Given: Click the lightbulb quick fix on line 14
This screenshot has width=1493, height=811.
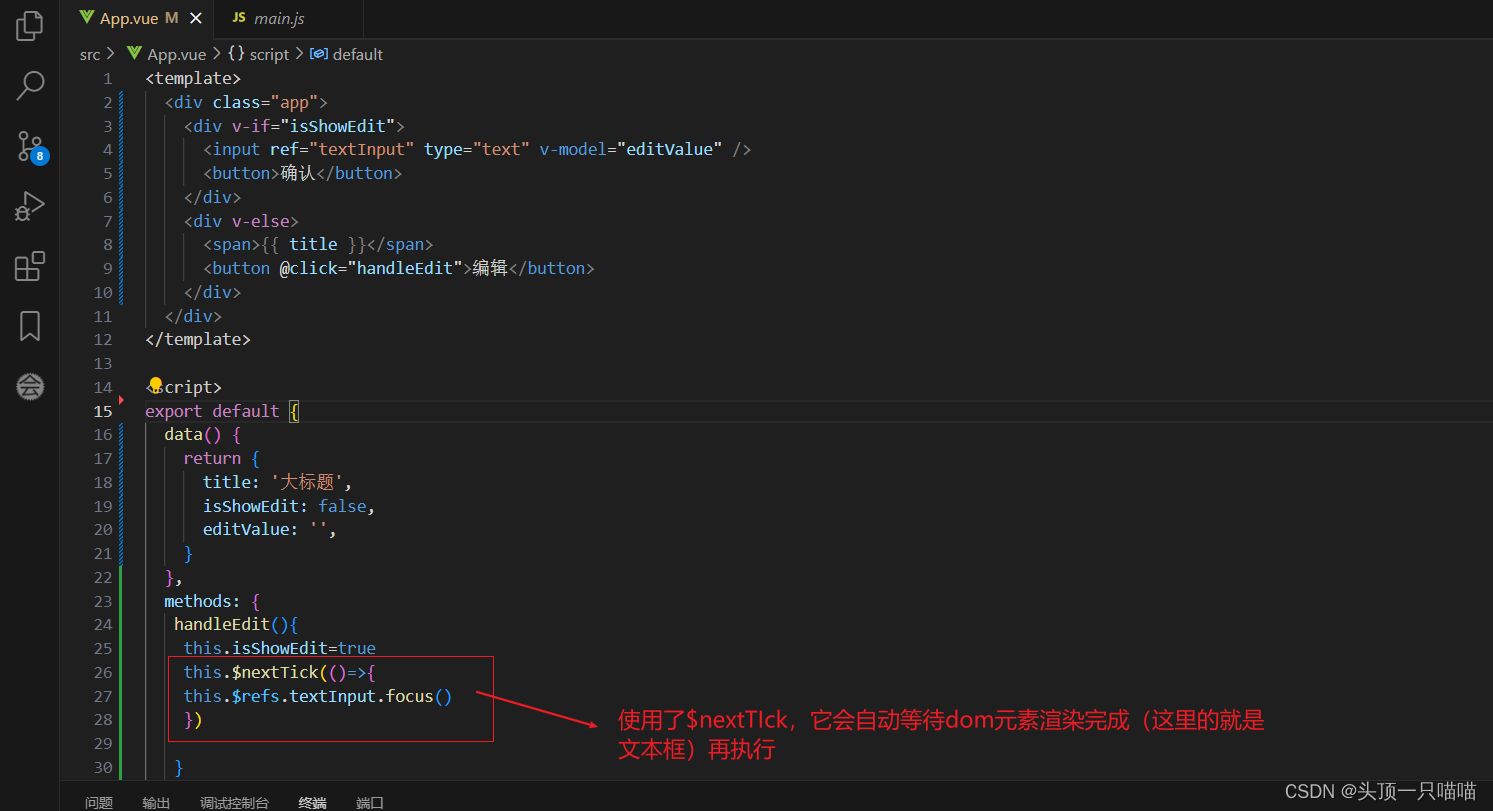Looking at the screenshot, I should 154,384.
